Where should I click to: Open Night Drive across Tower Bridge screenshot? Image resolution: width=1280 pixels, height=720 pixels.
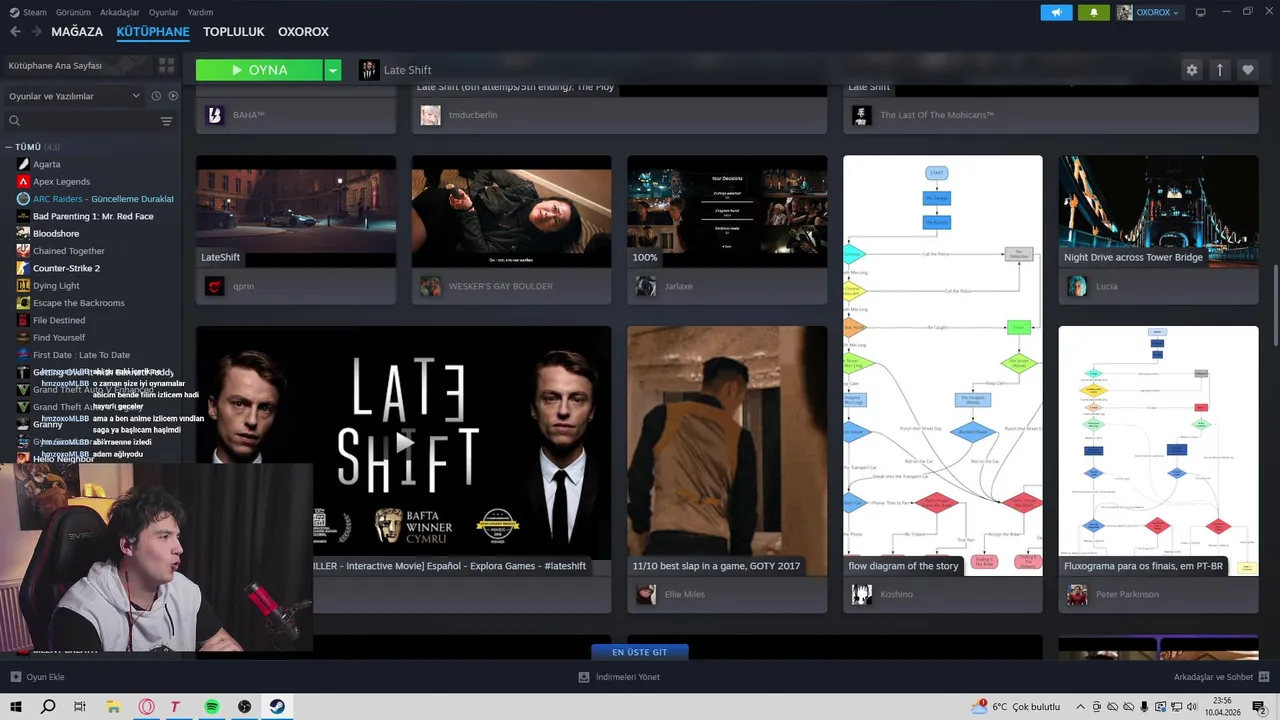[1159, 211]
